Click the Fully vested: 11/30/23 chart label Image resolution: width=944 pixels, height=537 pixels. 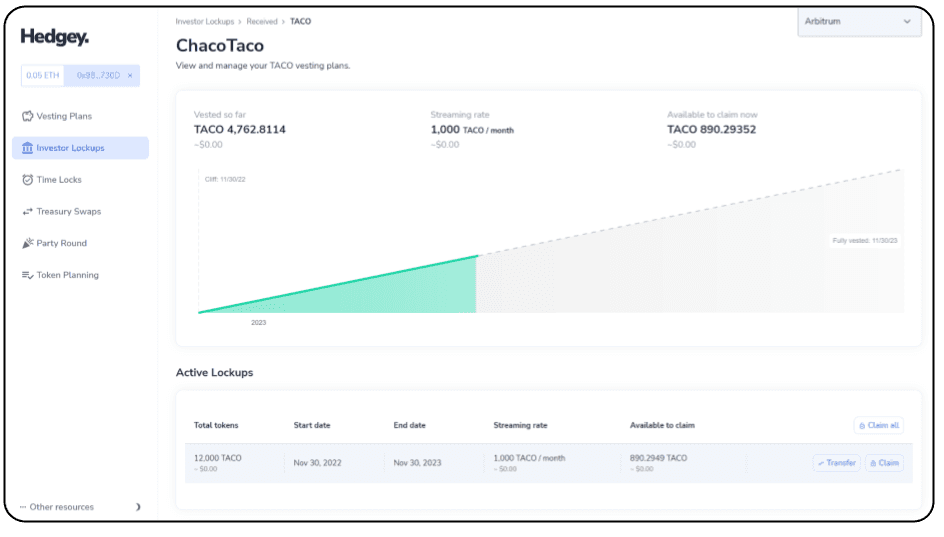[x=865, y=241]
